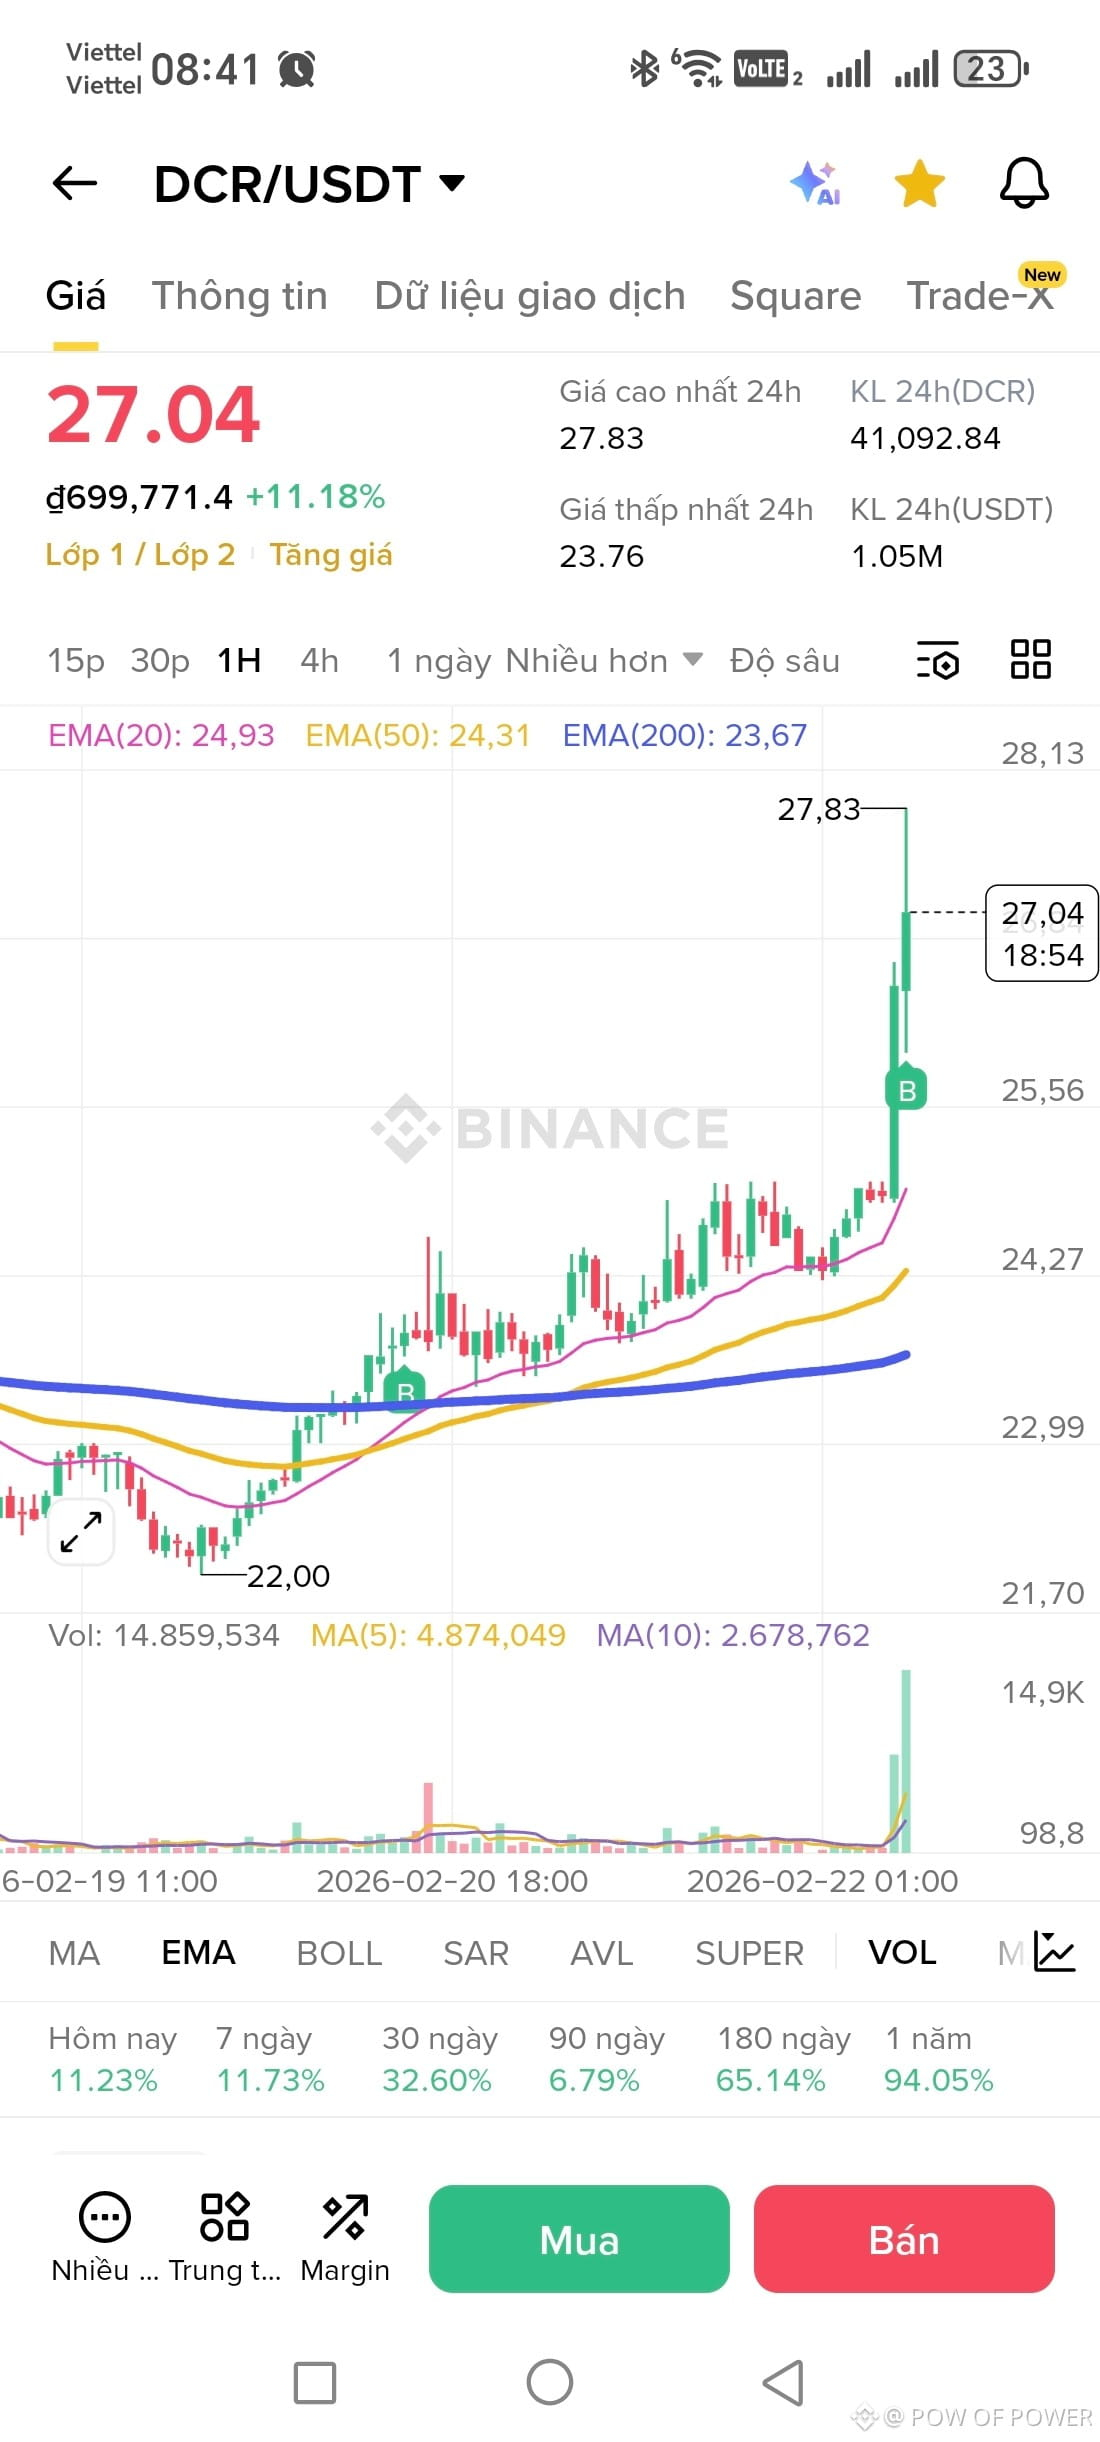Screen dimensions: 1100x2442
Task: Switch to the Thông tin tab
Action: point(240,296)
